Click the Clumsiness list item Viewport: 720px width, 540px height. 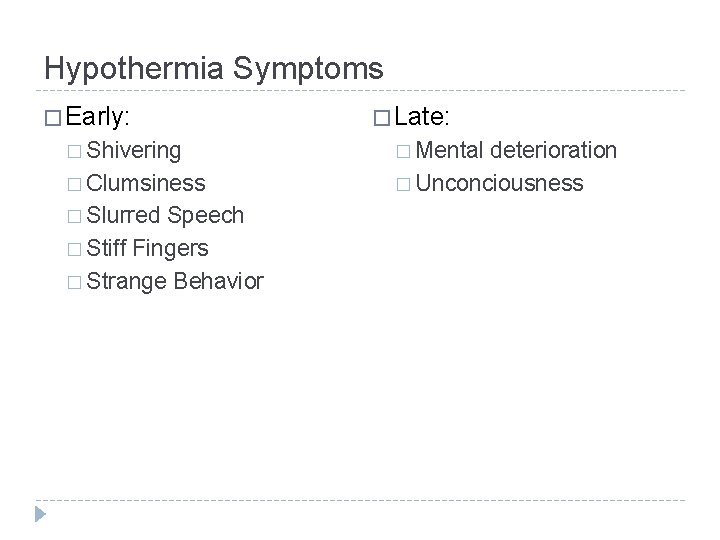click(x=146, y=183)
